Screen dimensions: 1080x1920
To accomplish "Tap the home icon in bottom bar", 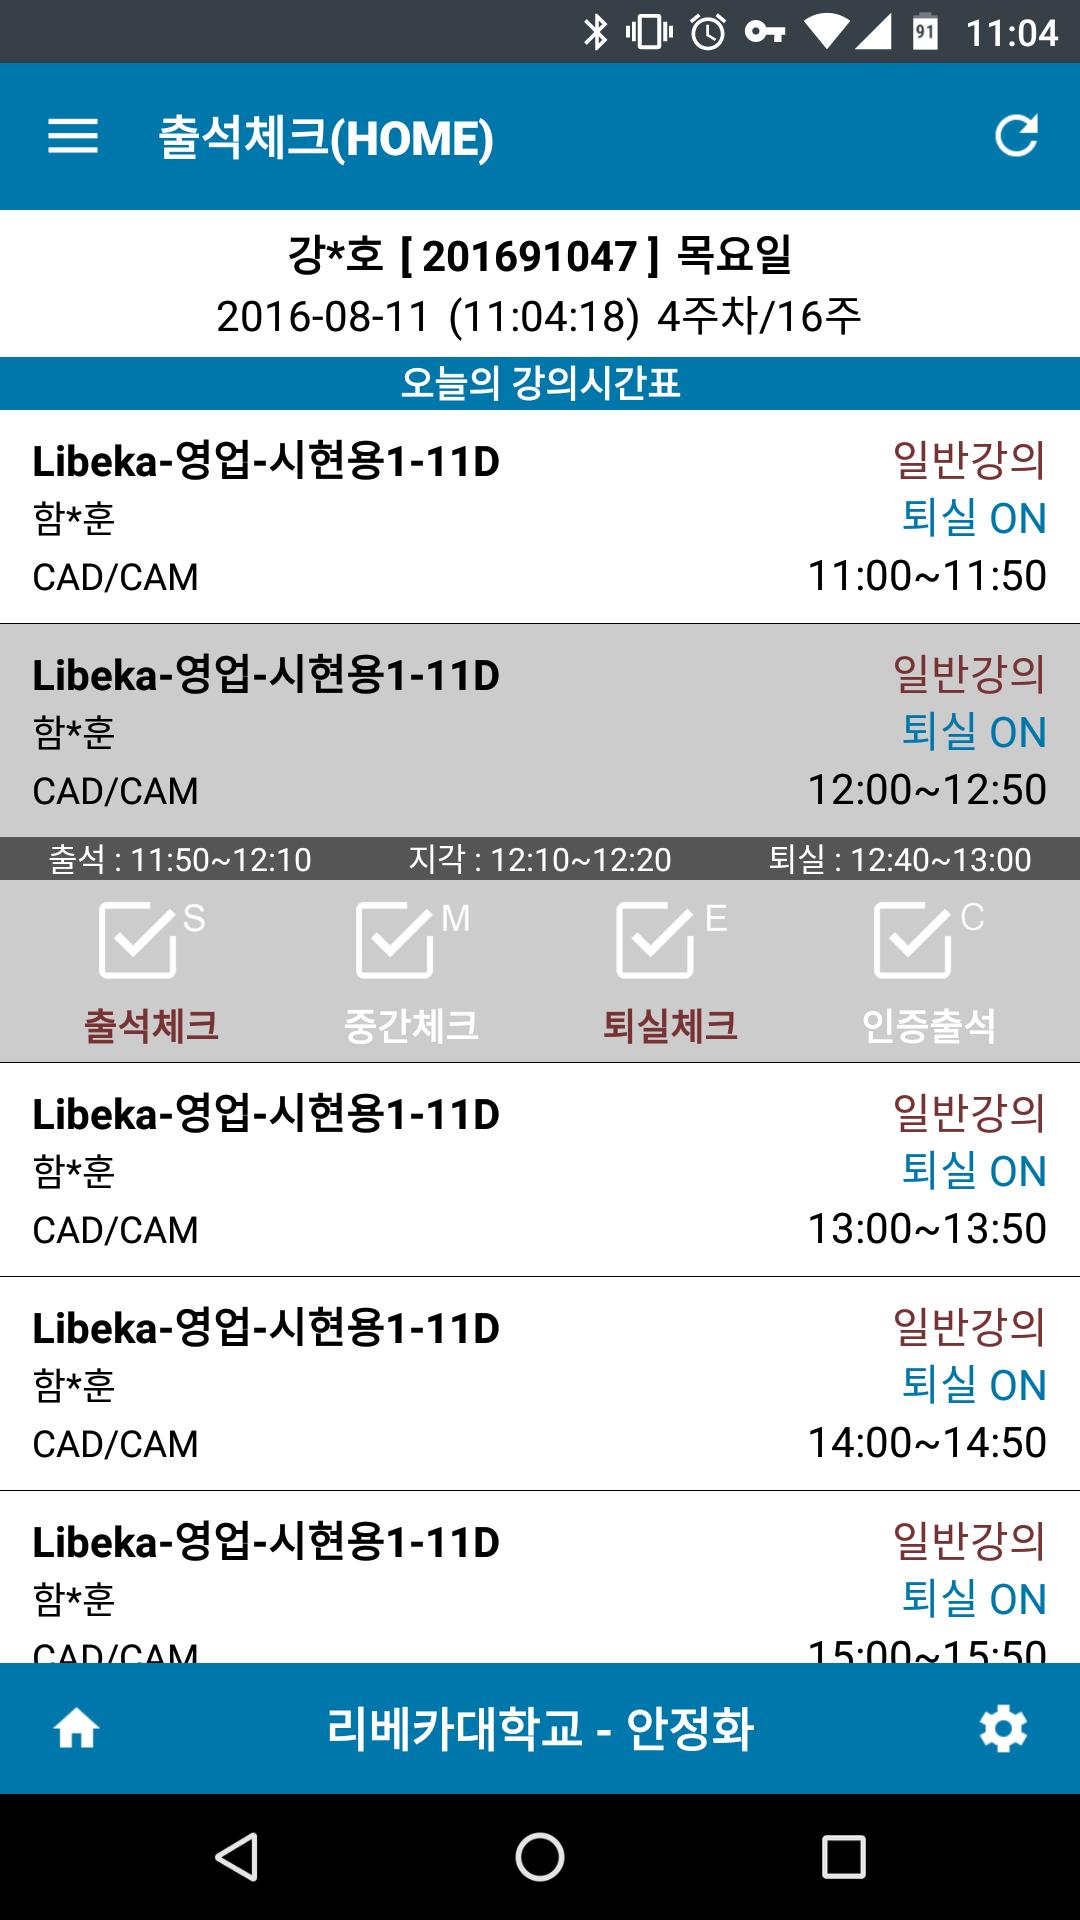I will pyautogui.click(x=76, y=1728).
